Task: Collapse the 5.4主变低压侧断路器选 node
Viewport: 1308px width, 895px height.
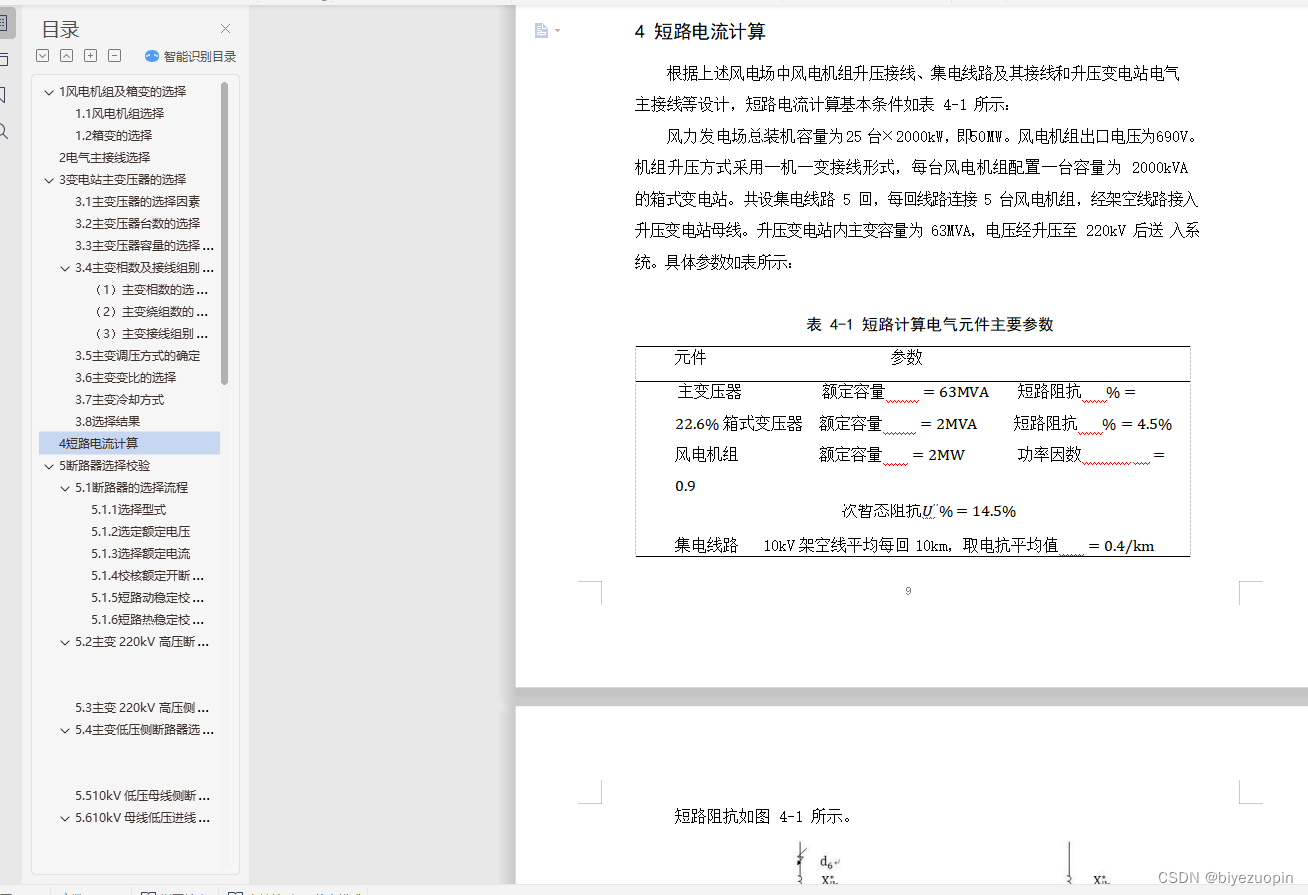Action: tap(65, 729)
